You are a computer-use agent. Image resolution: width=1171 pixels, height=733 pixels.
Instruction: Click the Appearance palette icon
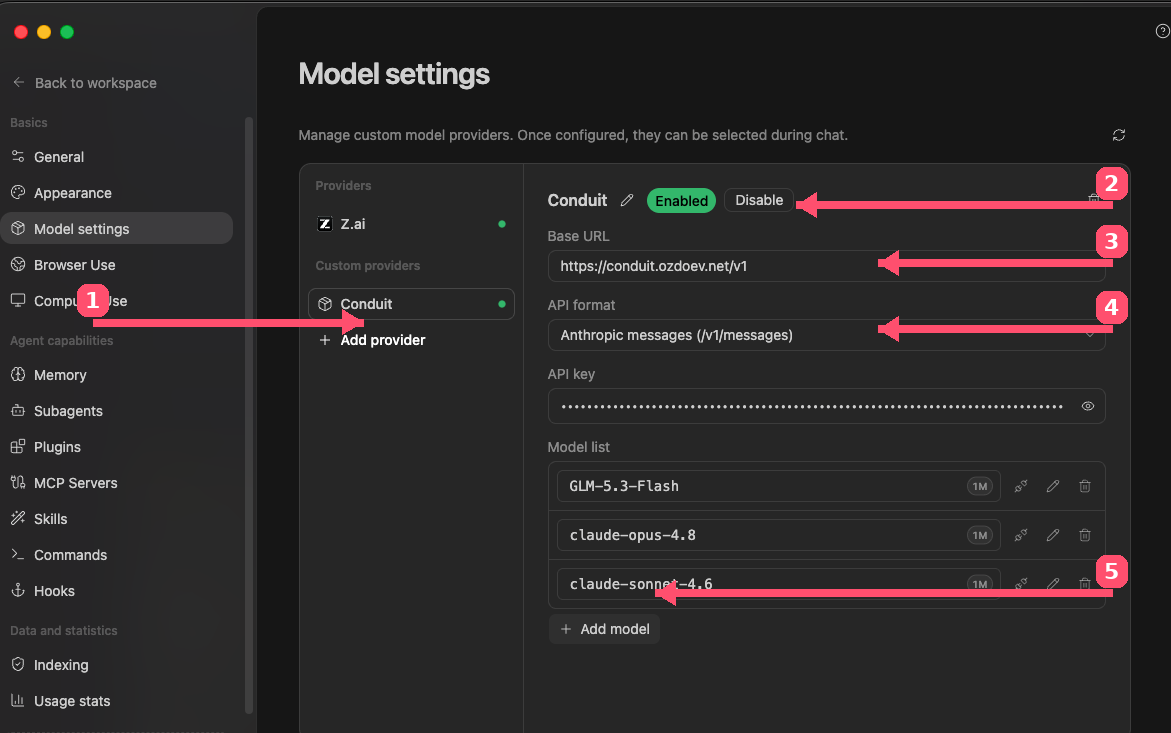(x=18, y=192)
